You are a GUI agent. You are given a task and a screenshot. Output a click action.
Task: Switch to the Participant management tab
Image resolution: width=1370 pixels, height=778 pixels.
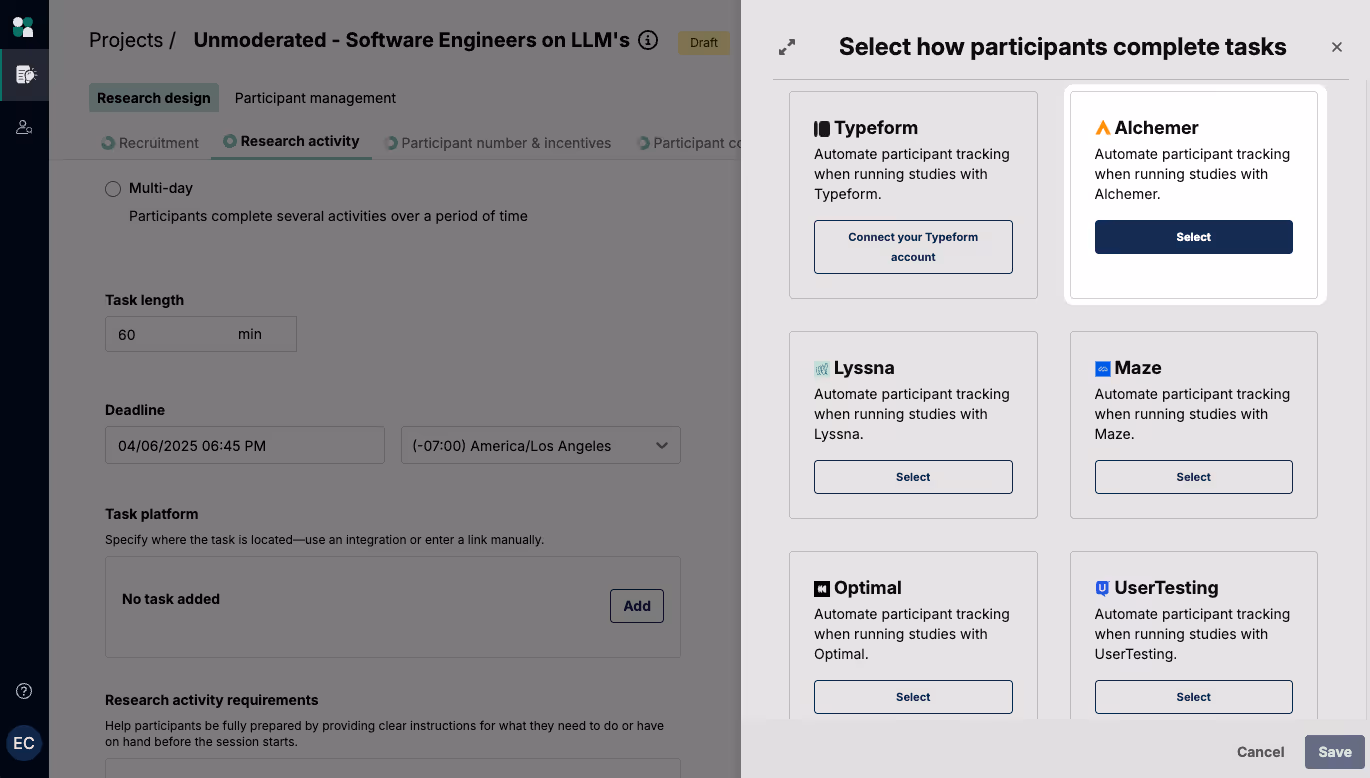(315, 98)
